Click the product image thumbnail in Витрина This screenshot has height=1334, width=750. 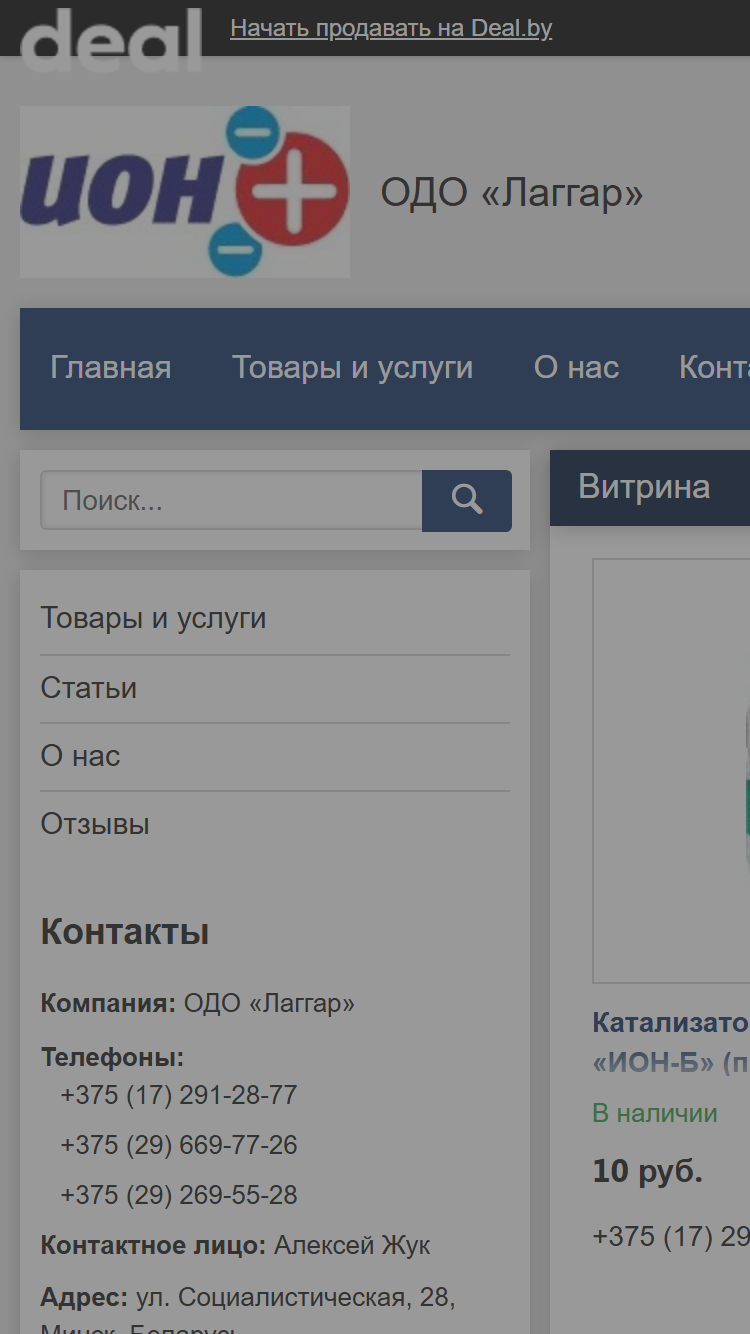(x=671, y=771)
